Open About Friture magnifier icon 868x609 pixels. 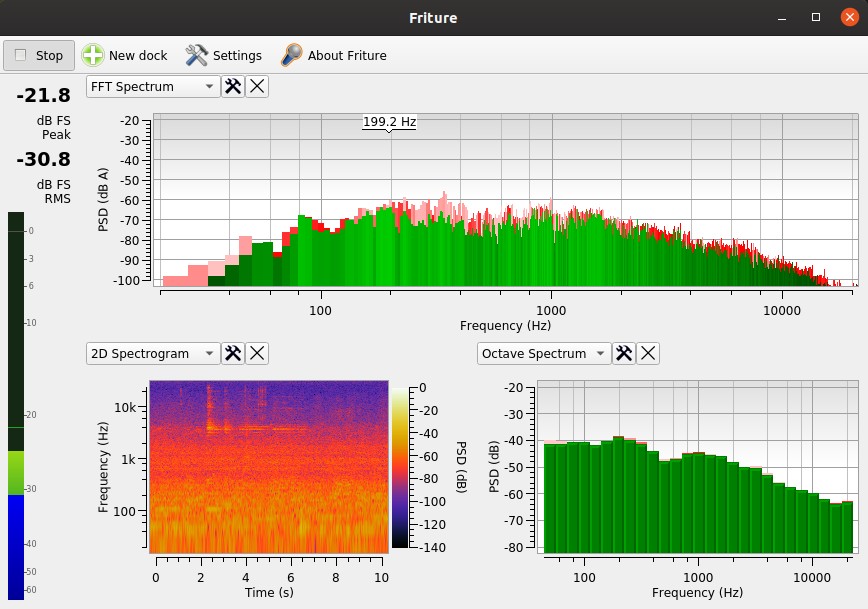(291, 55)
